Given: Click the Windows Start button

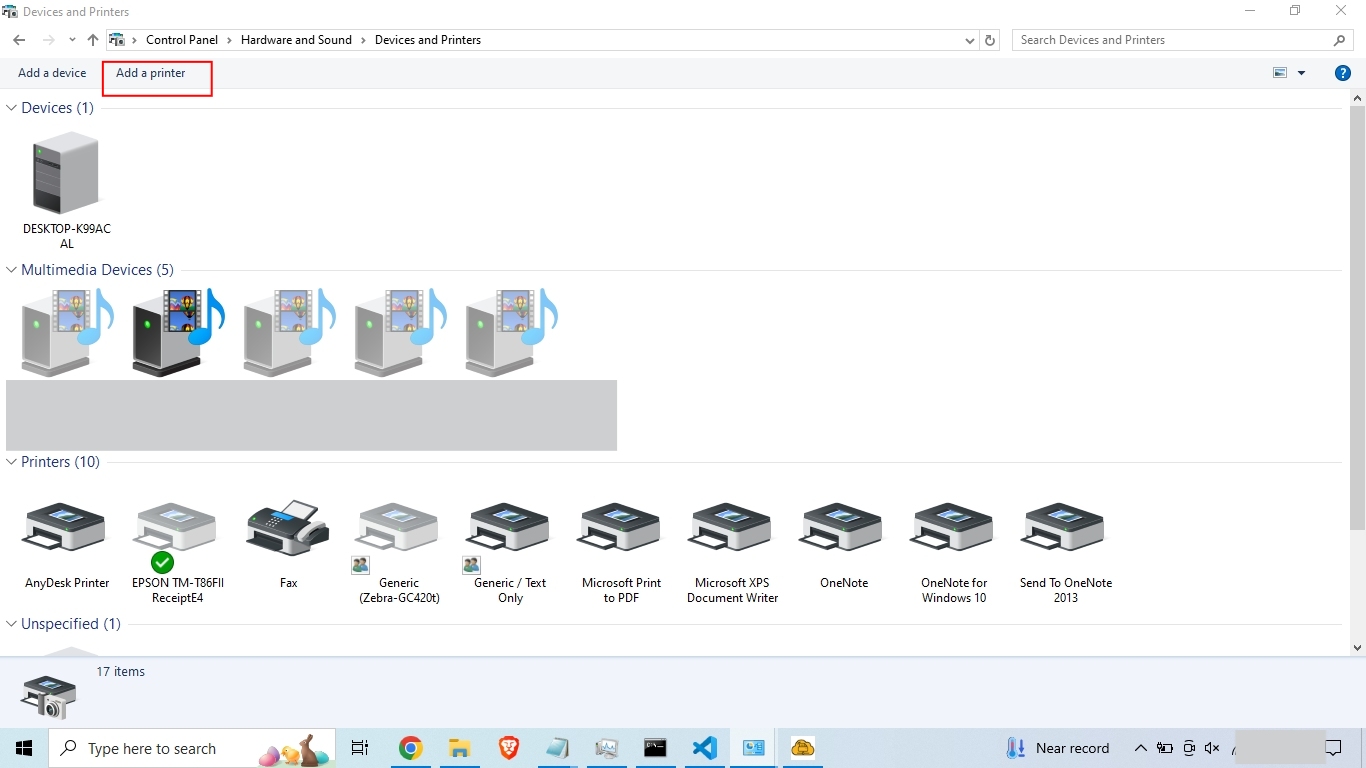Looking at the screenshot, I should point(24,748).
